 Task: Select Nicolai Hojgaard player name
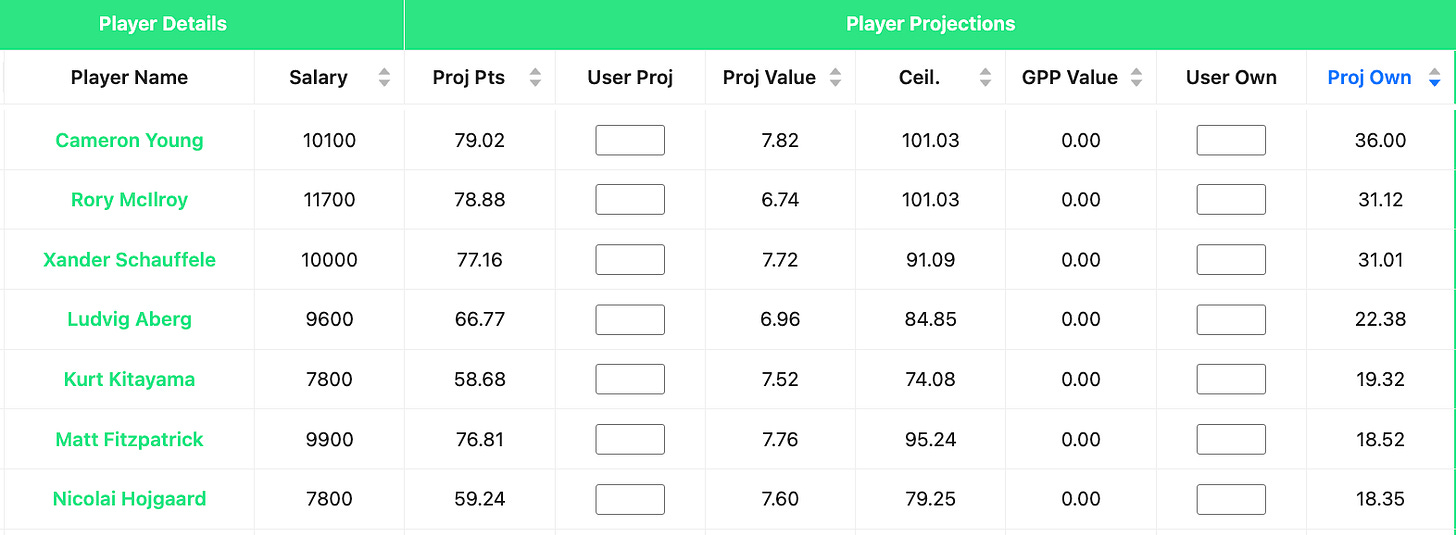[x=129, y=499]
